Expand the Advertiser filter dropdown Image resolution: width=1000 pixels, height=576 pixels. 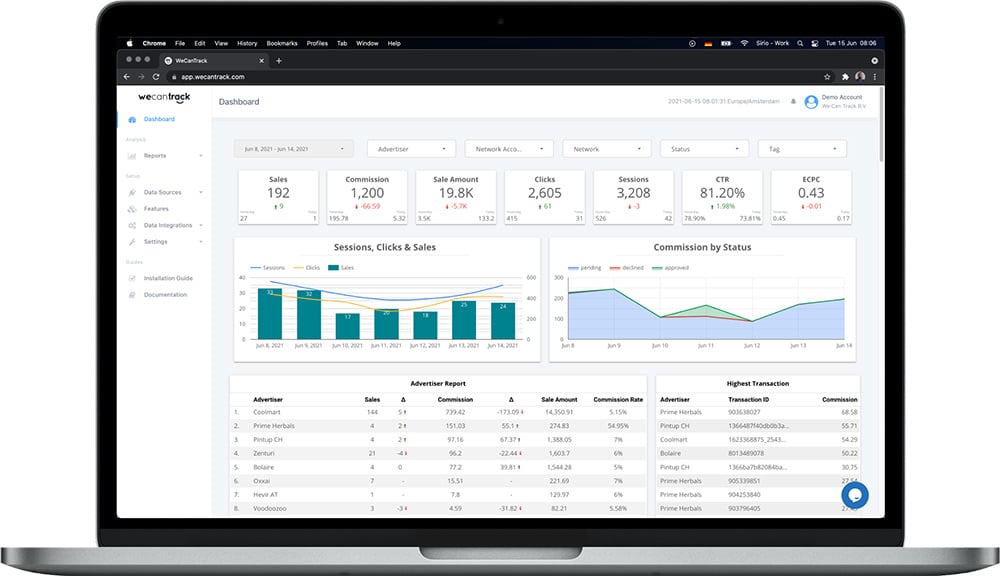click(412, 149)
